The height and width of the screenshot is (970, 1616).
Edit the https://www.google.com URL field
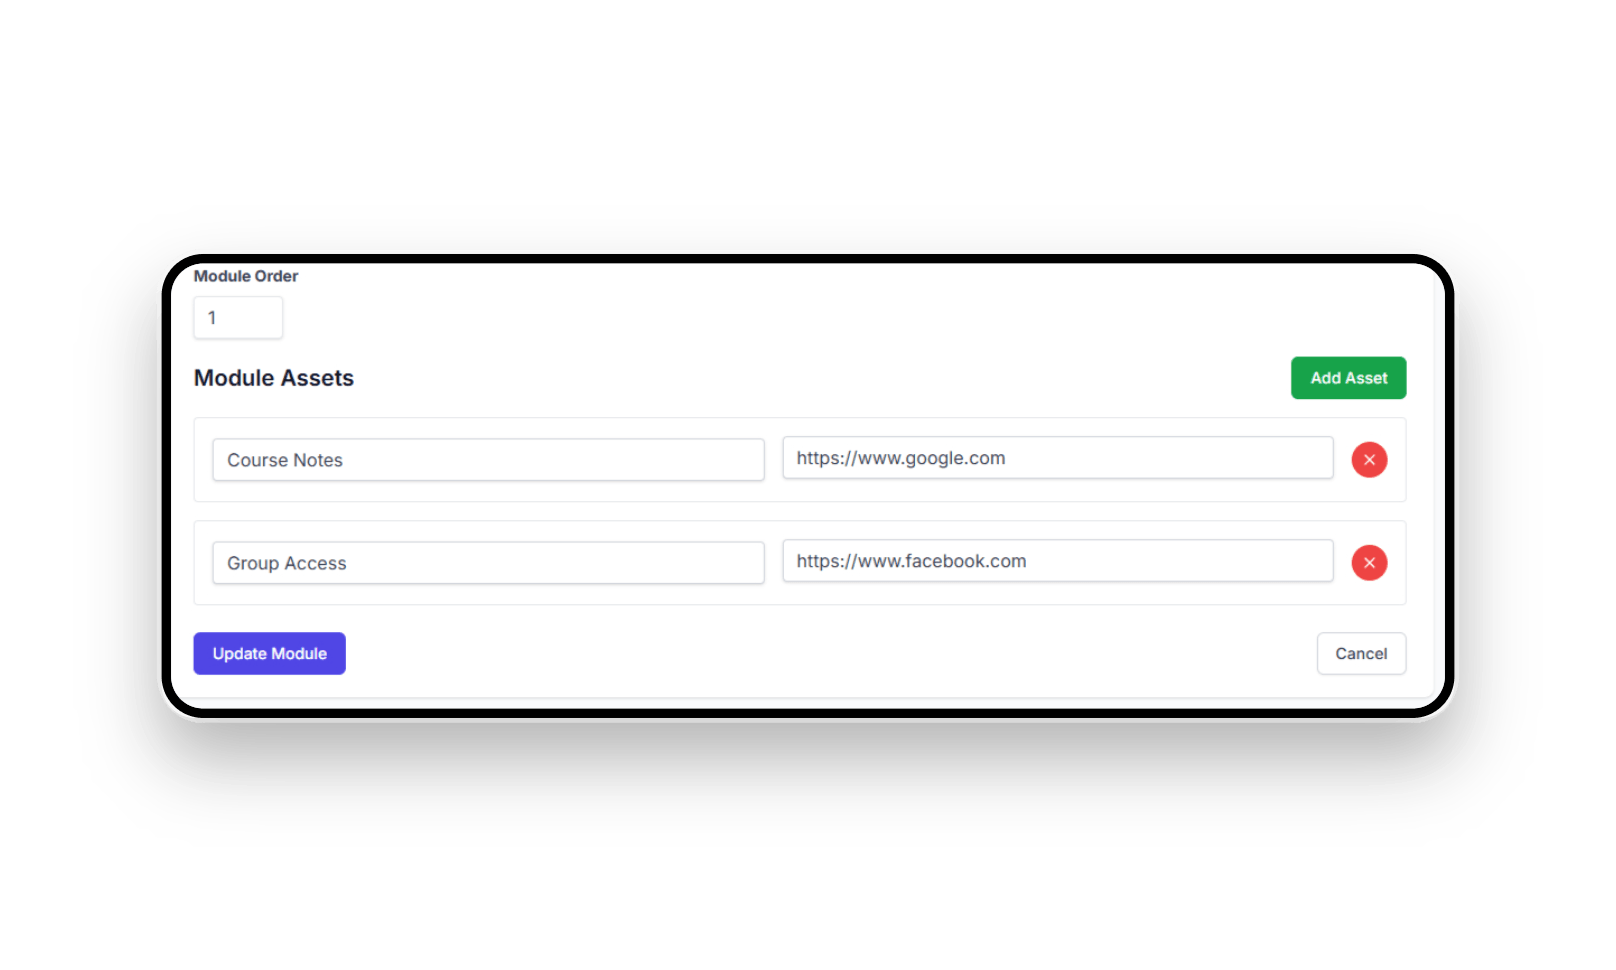(1057, 458)
